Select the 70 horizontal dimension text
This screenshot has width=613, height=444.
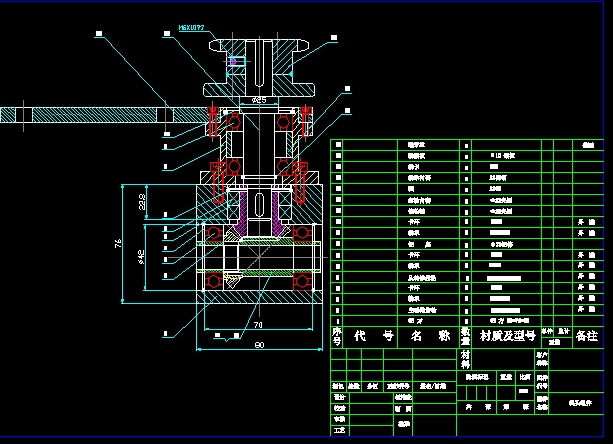pos(257,325)
